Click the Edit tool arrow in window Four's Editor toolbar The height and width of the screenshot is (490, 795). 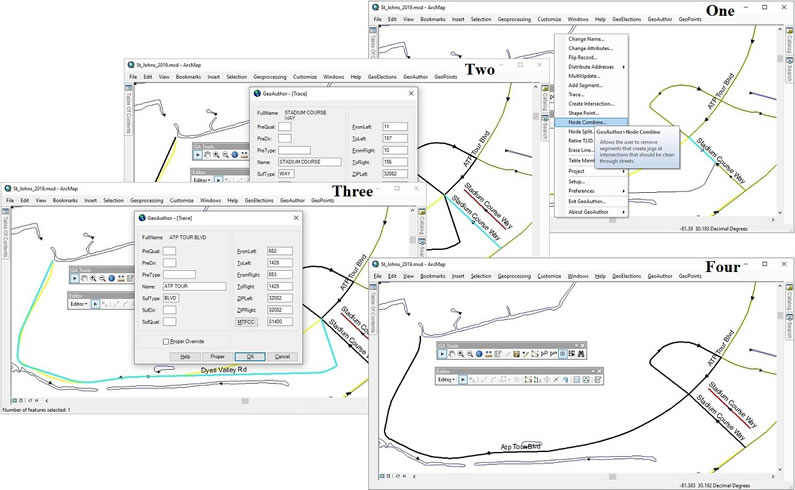pyautogui.click(x=464, y=379)
